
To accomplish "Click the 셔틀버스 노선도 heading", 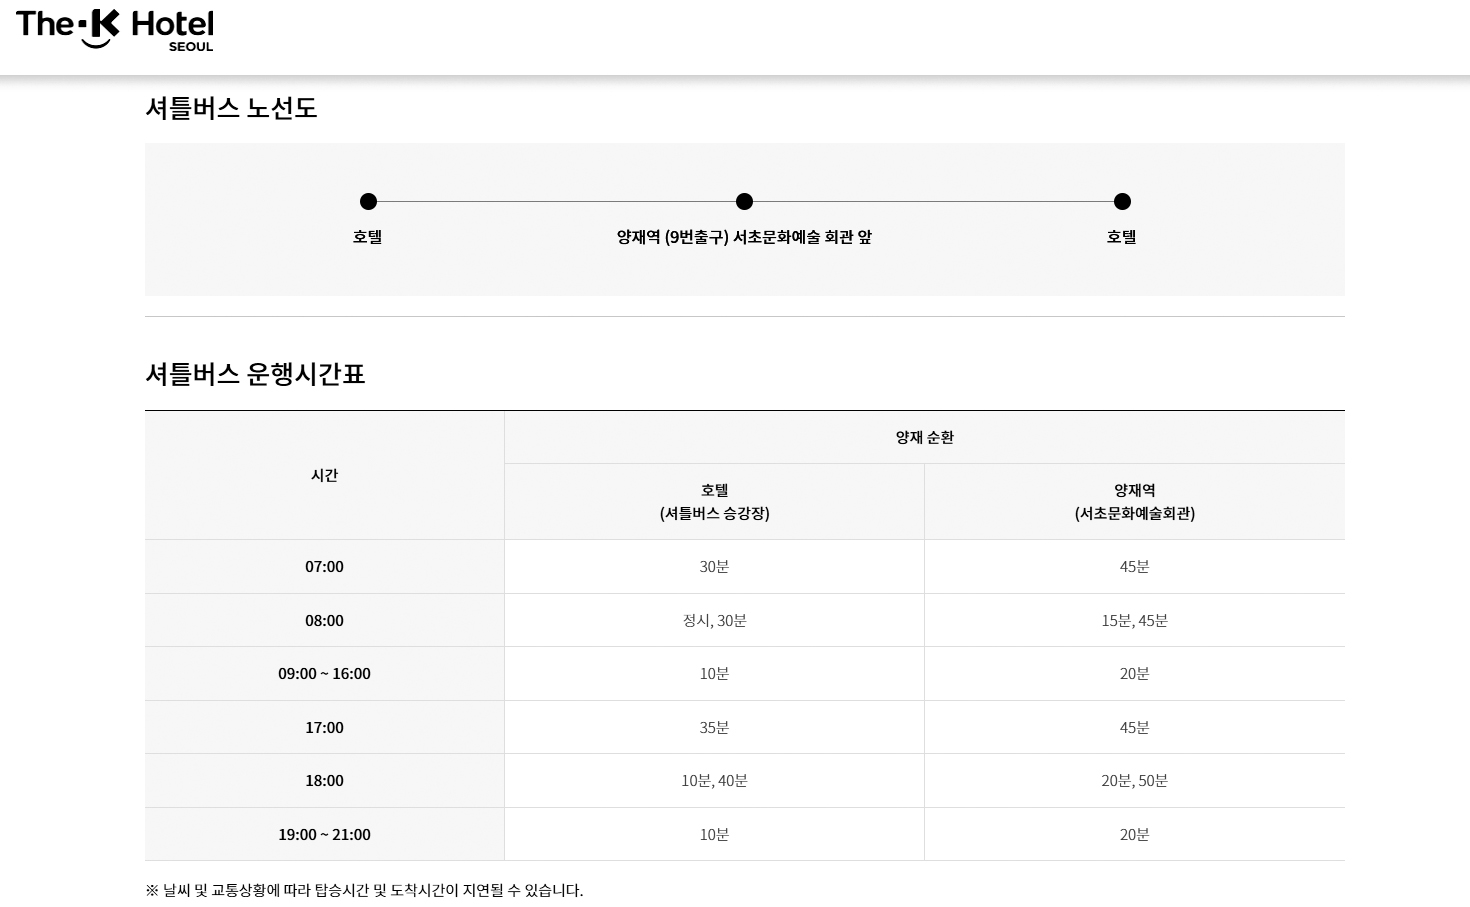I will (231, 108).
